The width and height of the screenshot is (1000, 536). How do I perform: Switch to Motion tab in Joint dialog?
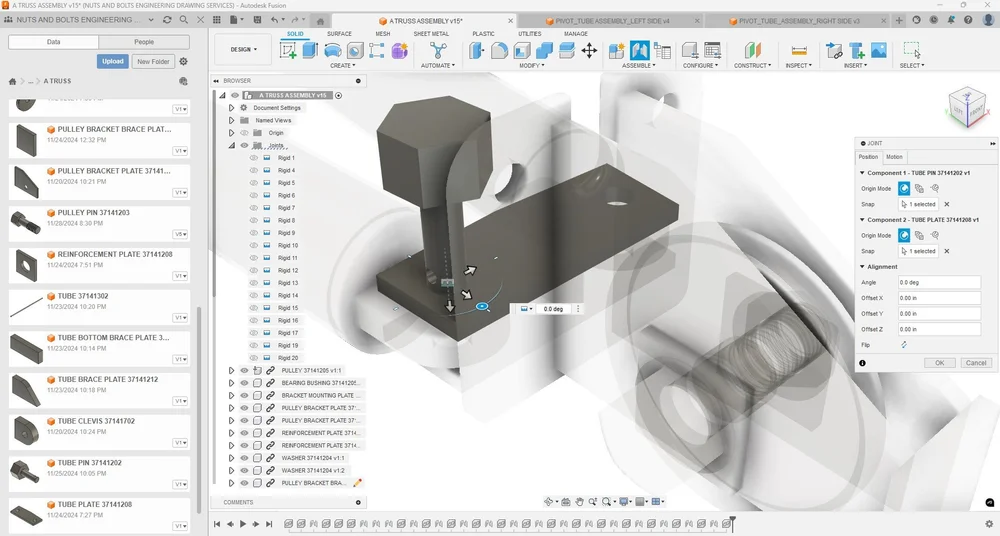pyautogui.click(x=894, y=157)
